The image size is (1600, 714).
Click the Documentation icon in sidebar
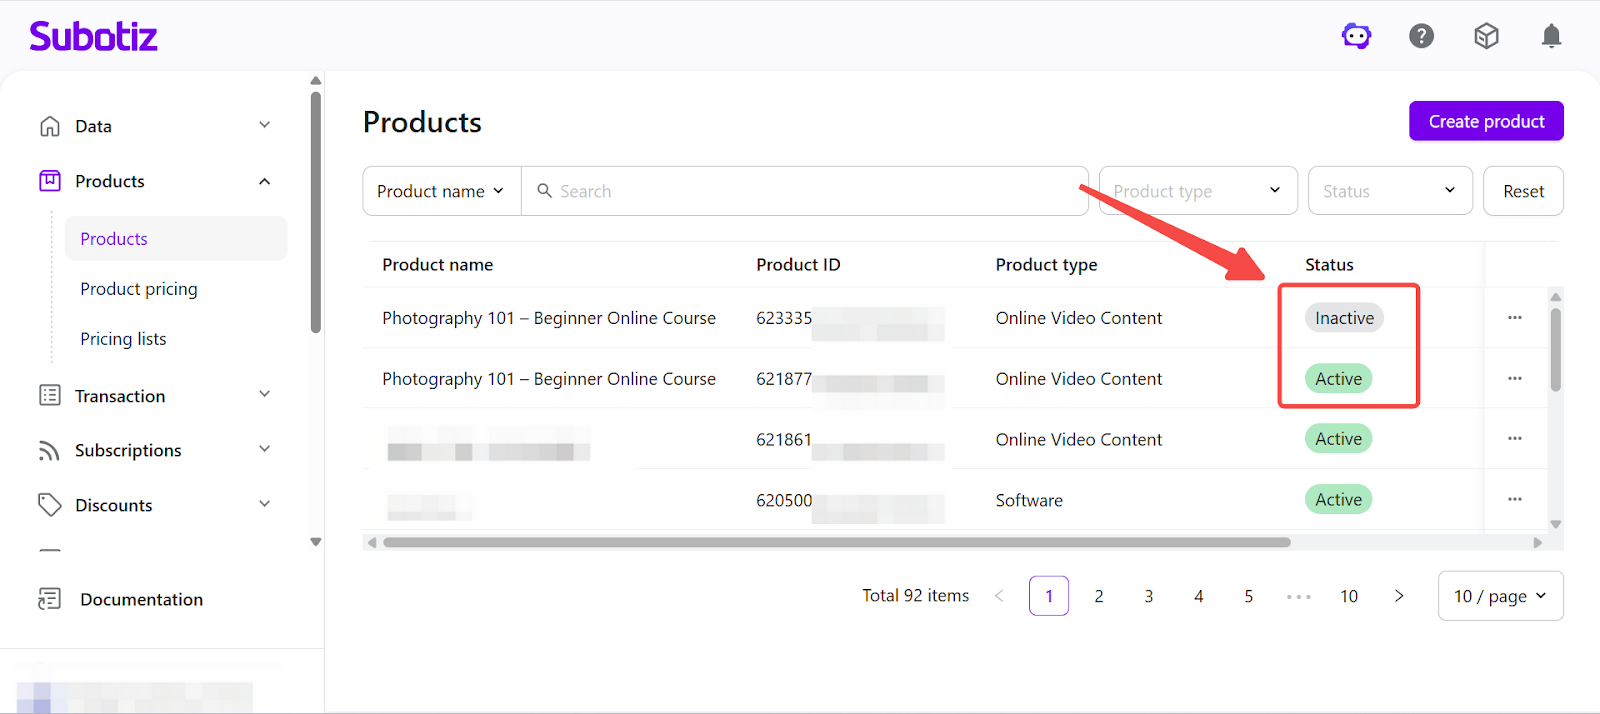tap(49, 599)
